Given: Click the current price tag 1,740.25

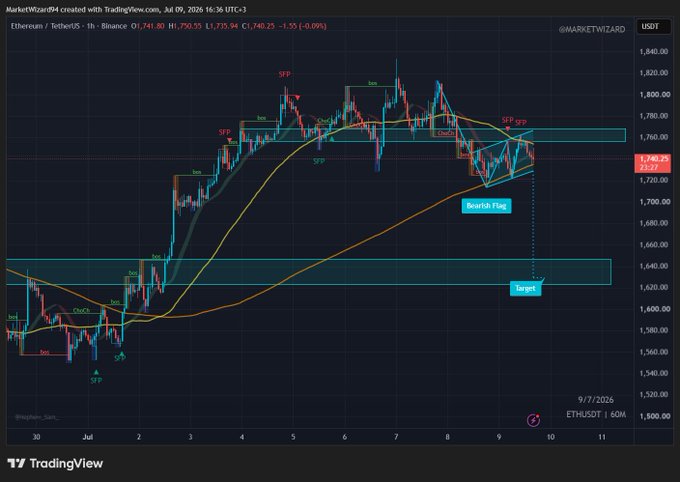Looking at the screenshot, I should tap(653, 163).
